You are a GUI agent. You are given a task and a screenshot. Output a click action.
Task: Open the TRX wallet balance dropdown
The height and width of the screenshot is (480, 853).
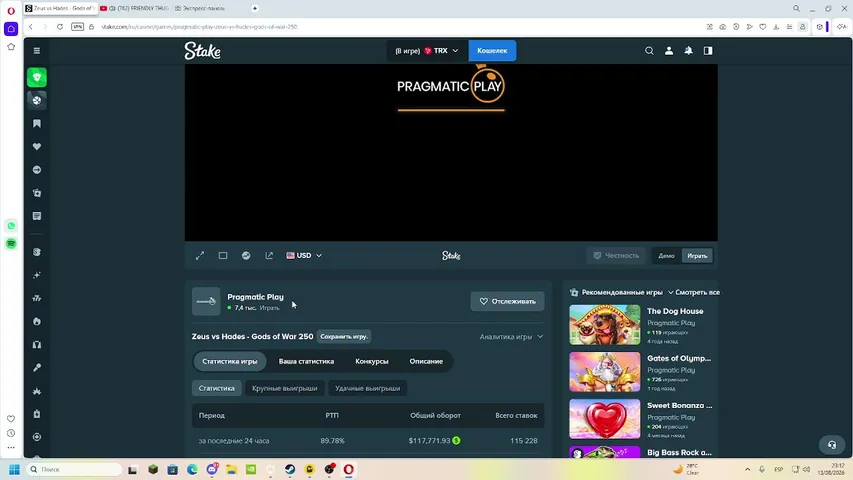426,51
